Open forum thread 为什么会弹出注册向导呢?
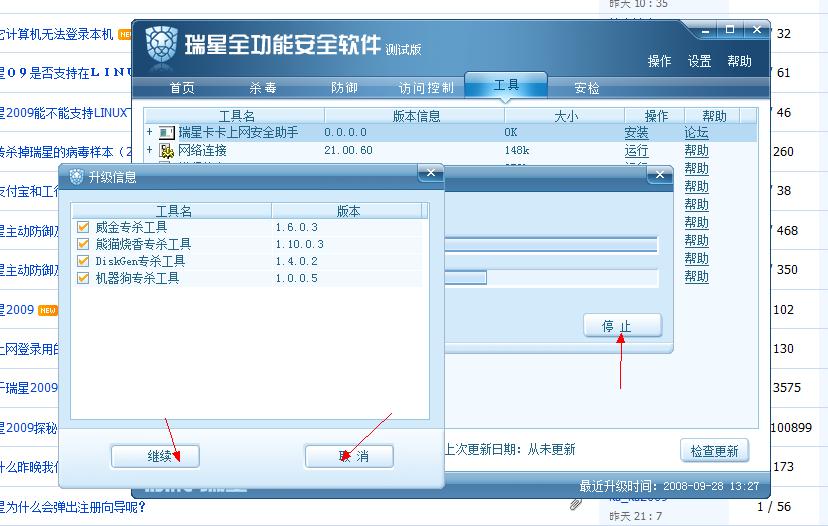828x526 pixels. (73, 508)
